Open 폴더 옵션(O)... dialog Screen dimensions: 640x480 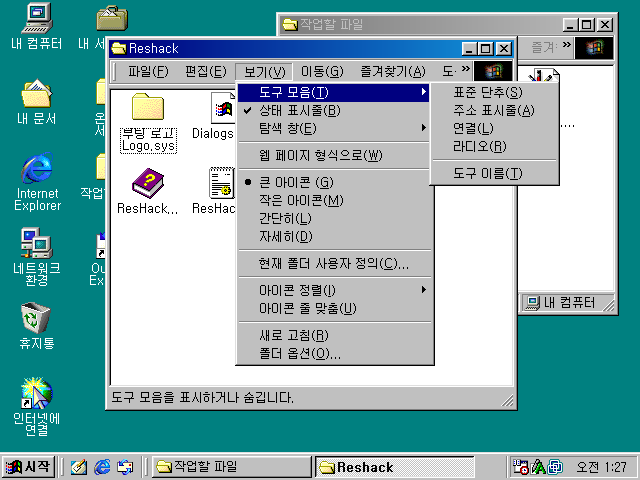[333, 353]
